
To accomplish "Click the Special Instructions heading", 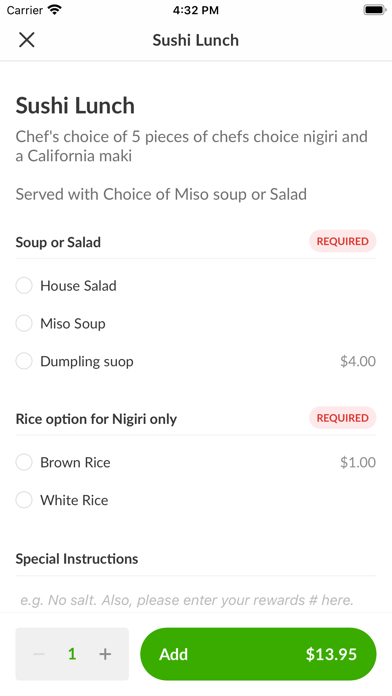I will pyautogui.click(x=77, y=558).
